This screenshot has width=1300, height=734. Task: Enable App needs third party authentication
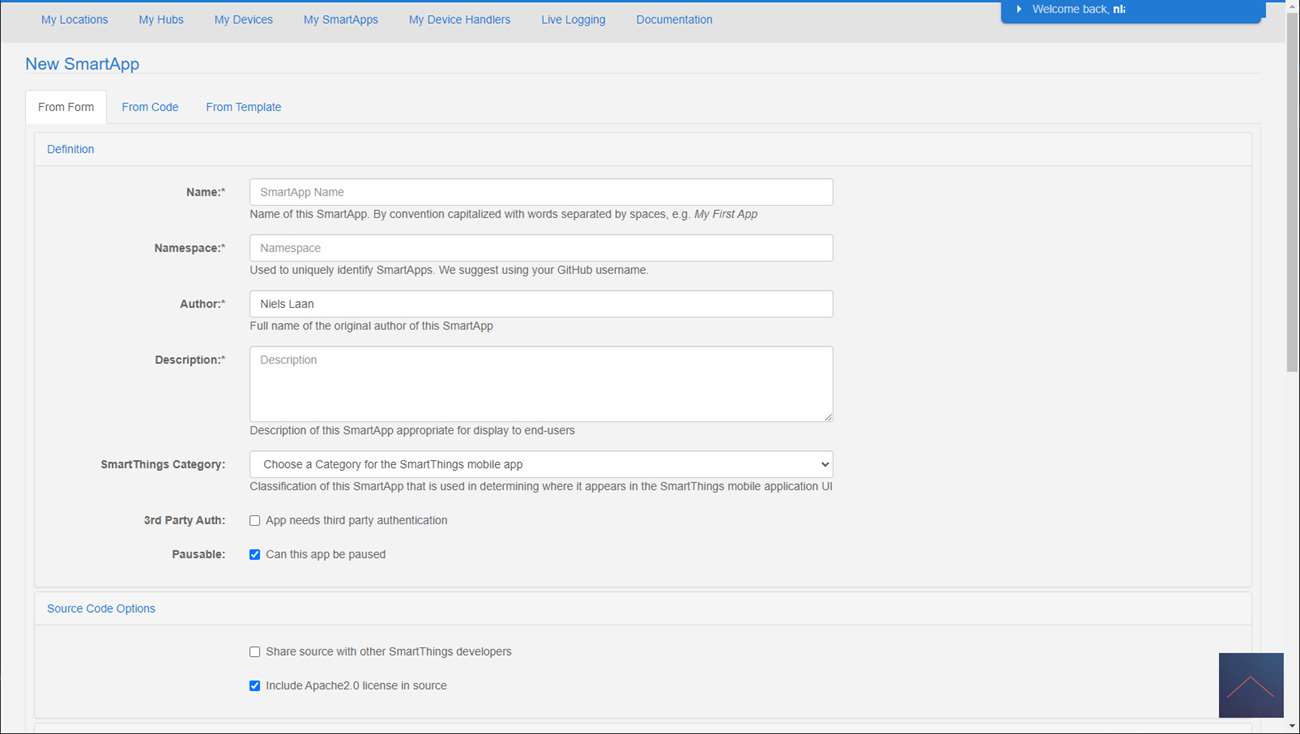point(255,521)
